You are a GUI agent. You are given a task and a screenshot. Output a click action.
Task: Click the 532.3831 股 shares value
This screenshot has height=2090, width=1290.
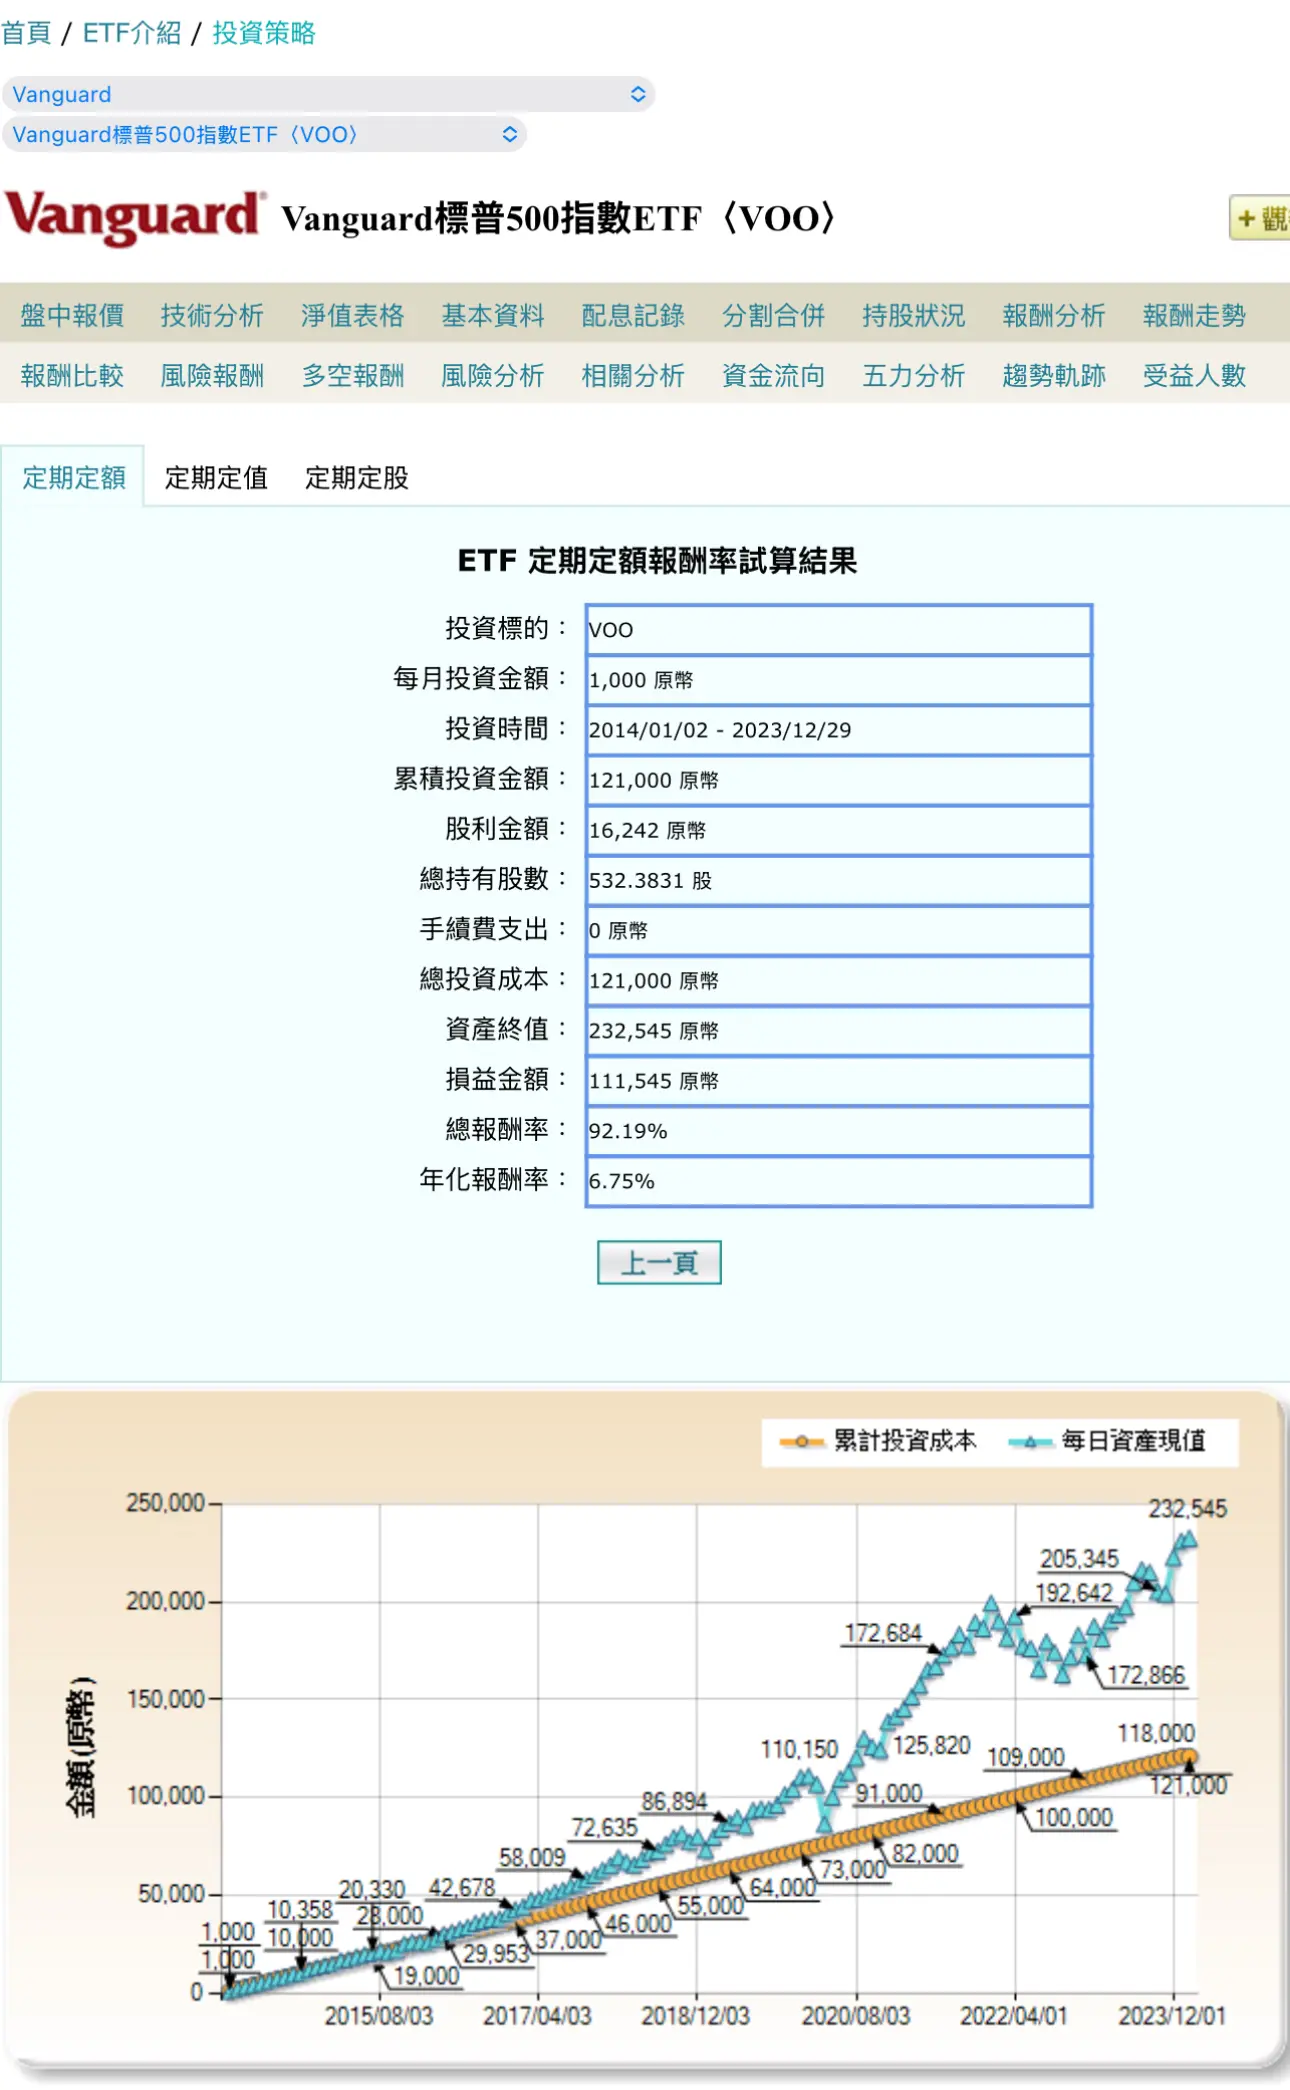tap(650, 880)
